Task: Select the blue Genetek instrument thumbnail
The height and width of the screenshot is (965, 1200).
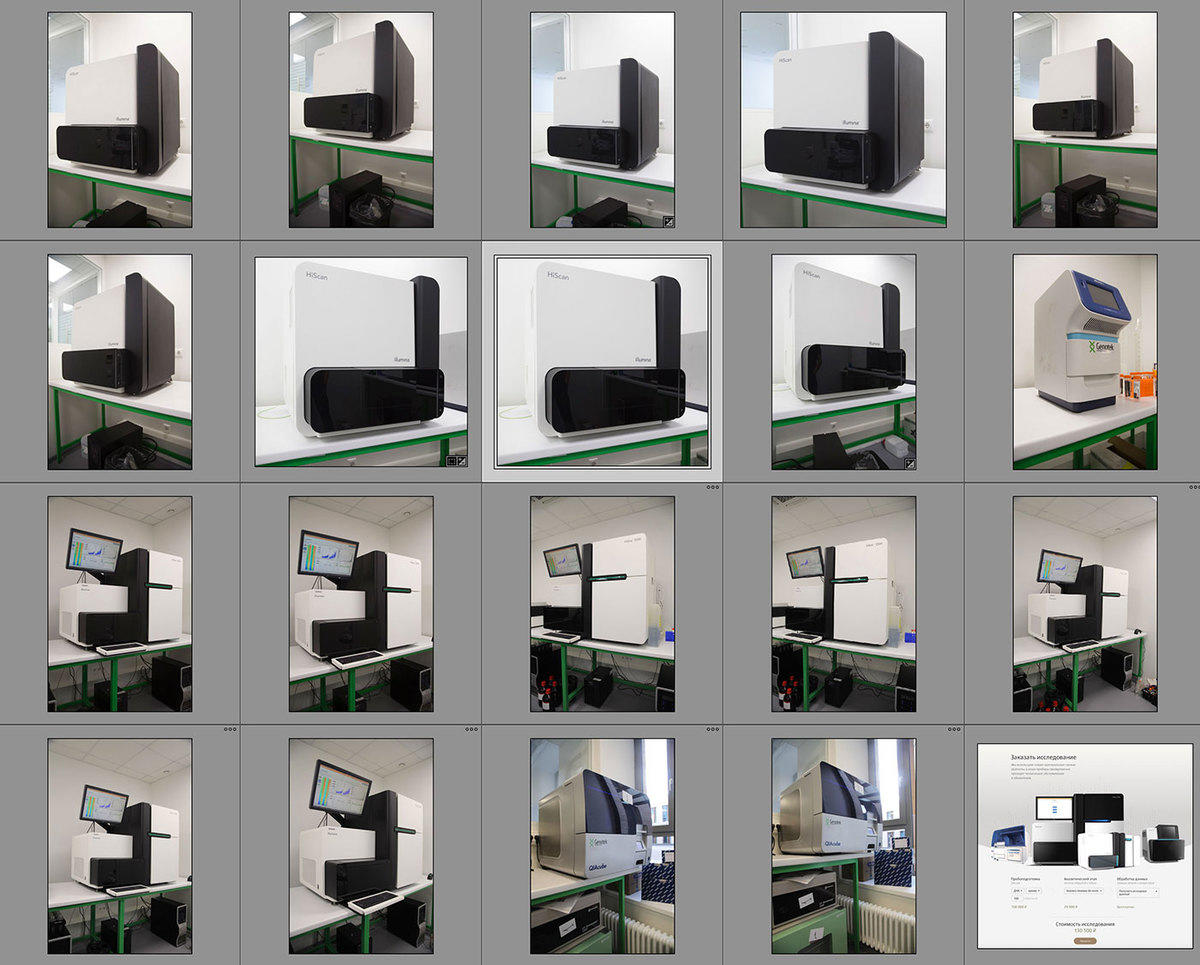Action: pyautogui.click(x=1084, y=361)
